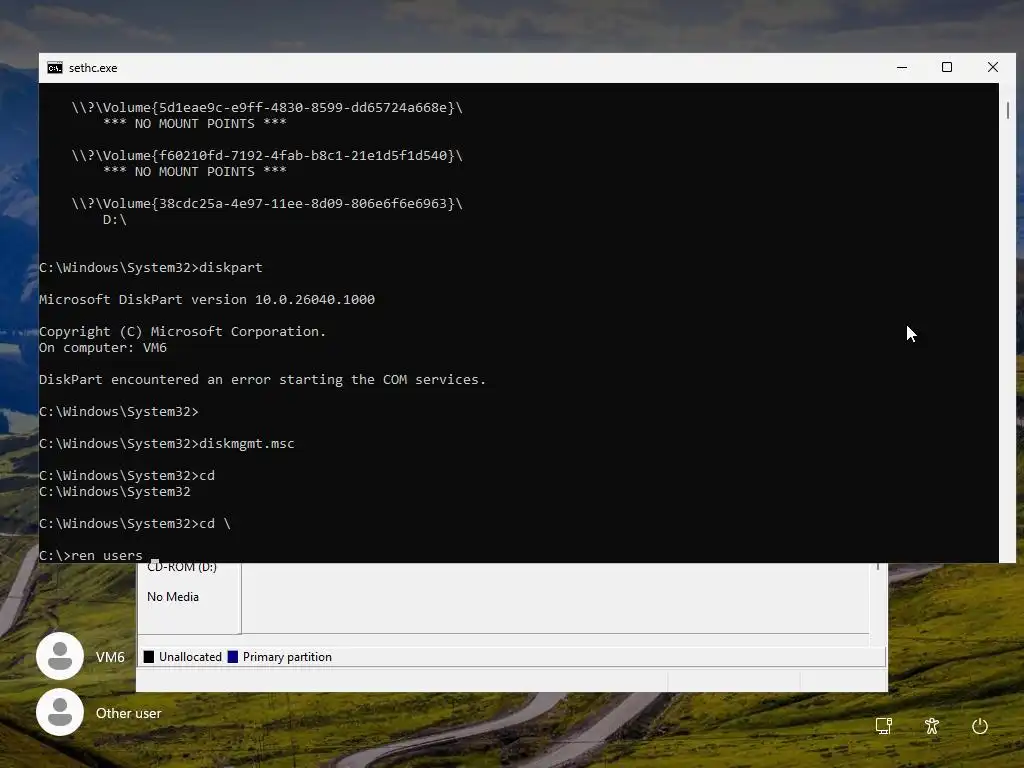The width and height of the screenshot is (1024, 768).
Task: Click the Volume{f60210fd...} line
Action: (x=267, y=155)
